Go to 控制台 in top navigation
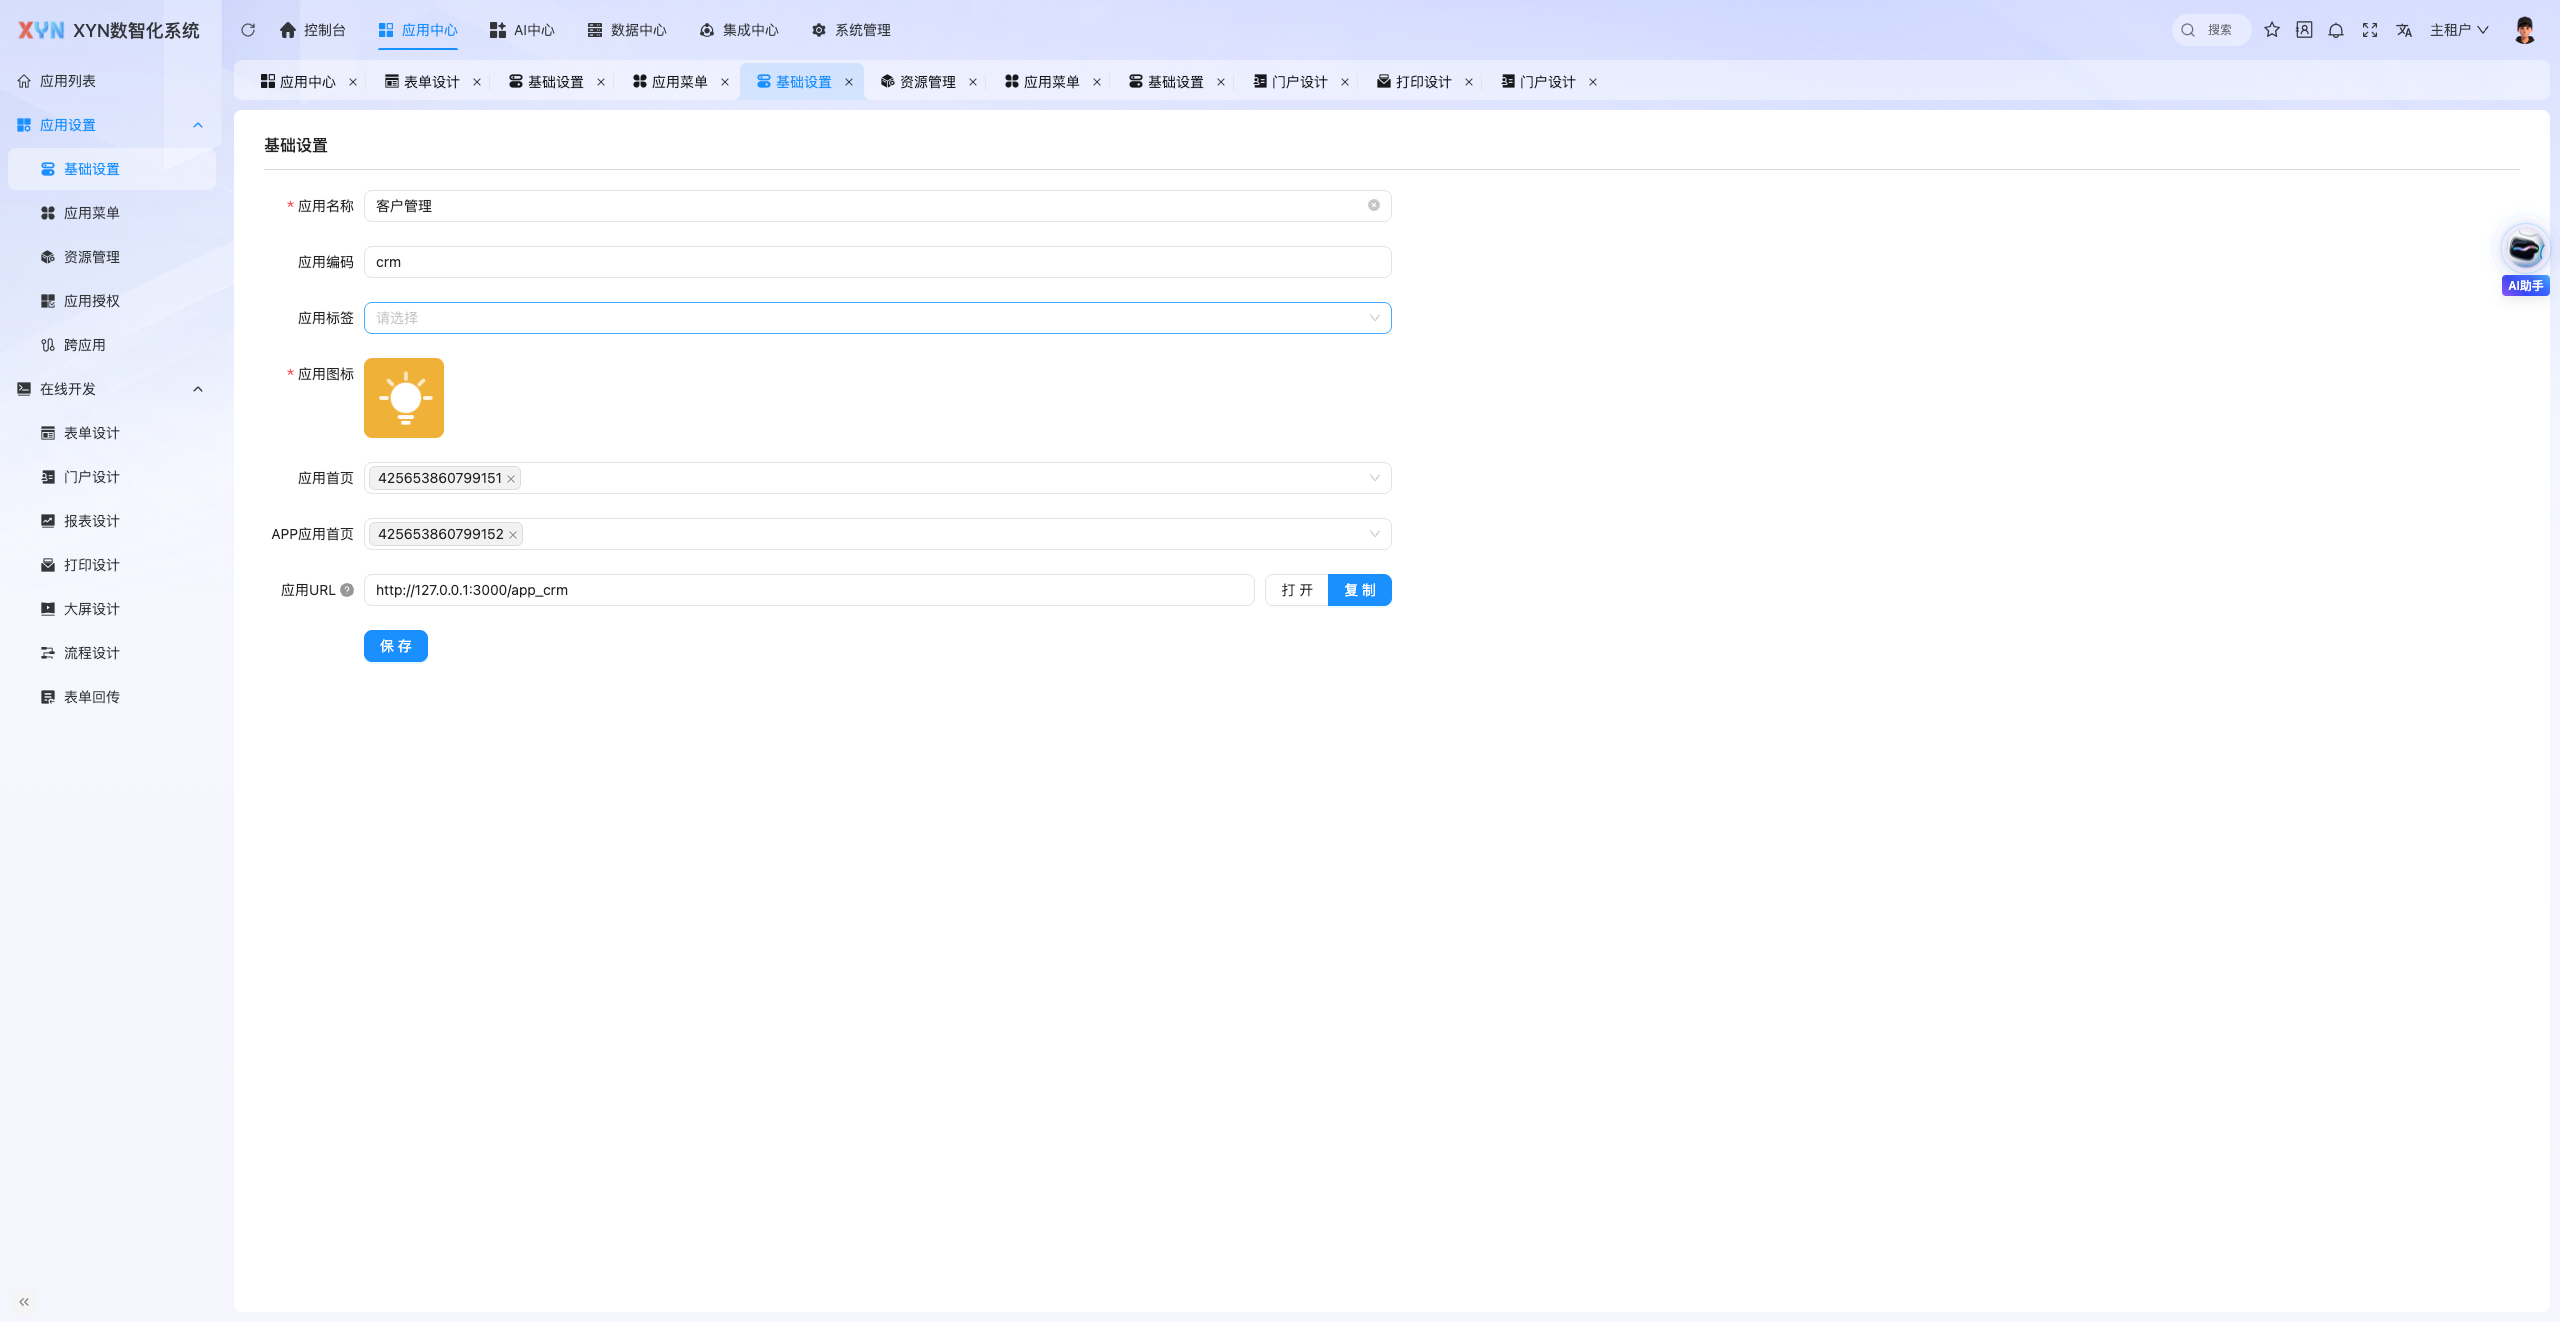 pos(313,30)
